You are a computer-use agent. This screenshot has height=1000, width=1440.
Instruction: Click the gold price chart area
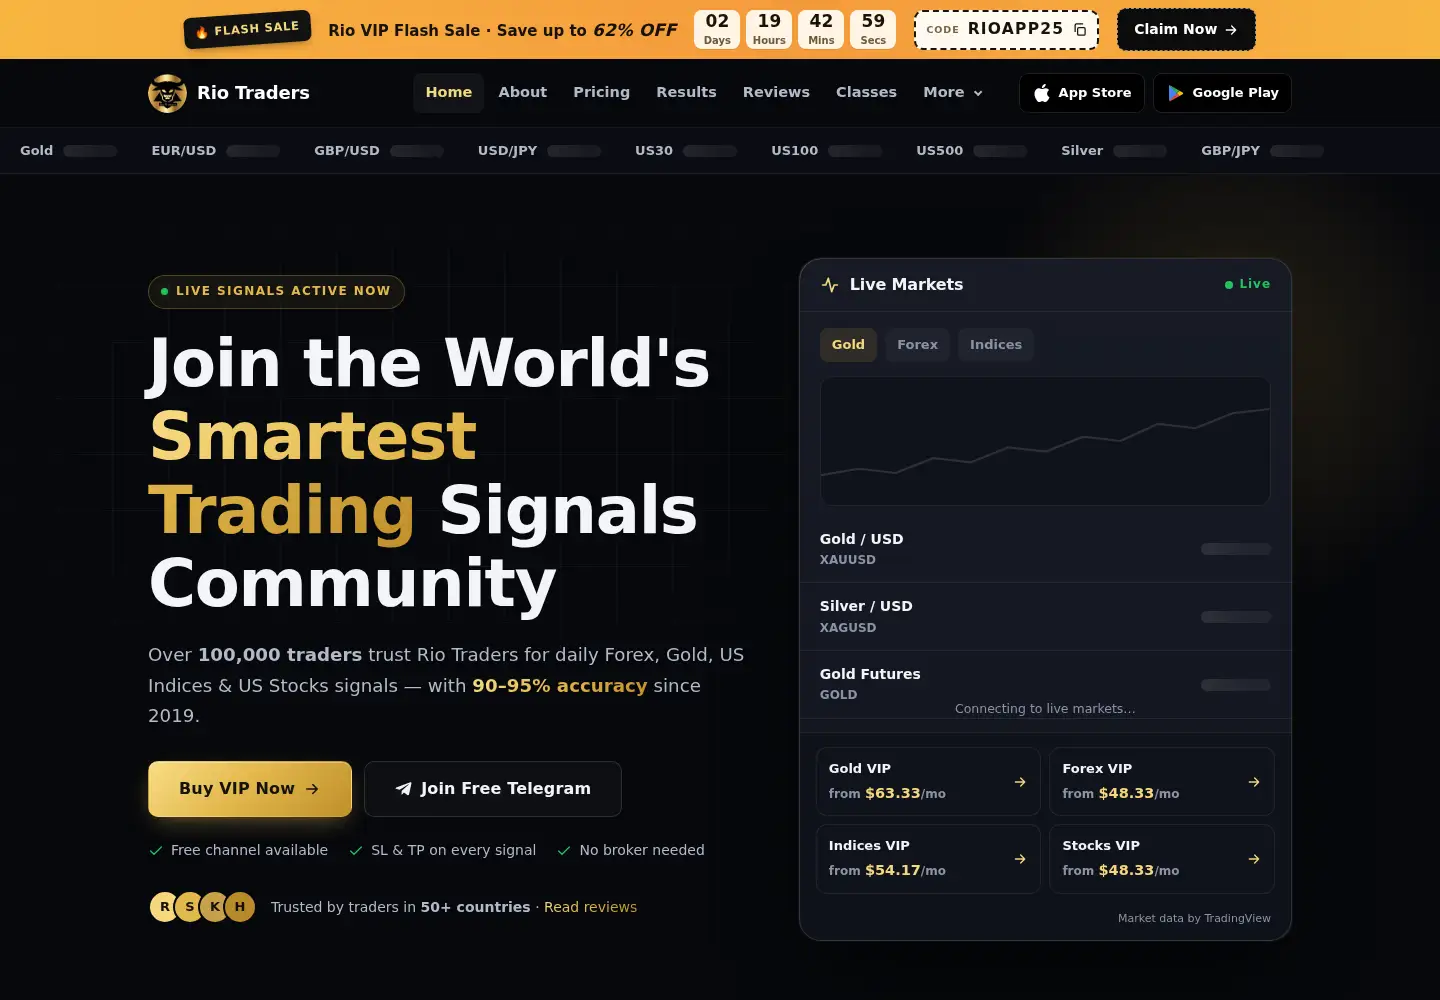[x=1045, y=441]
